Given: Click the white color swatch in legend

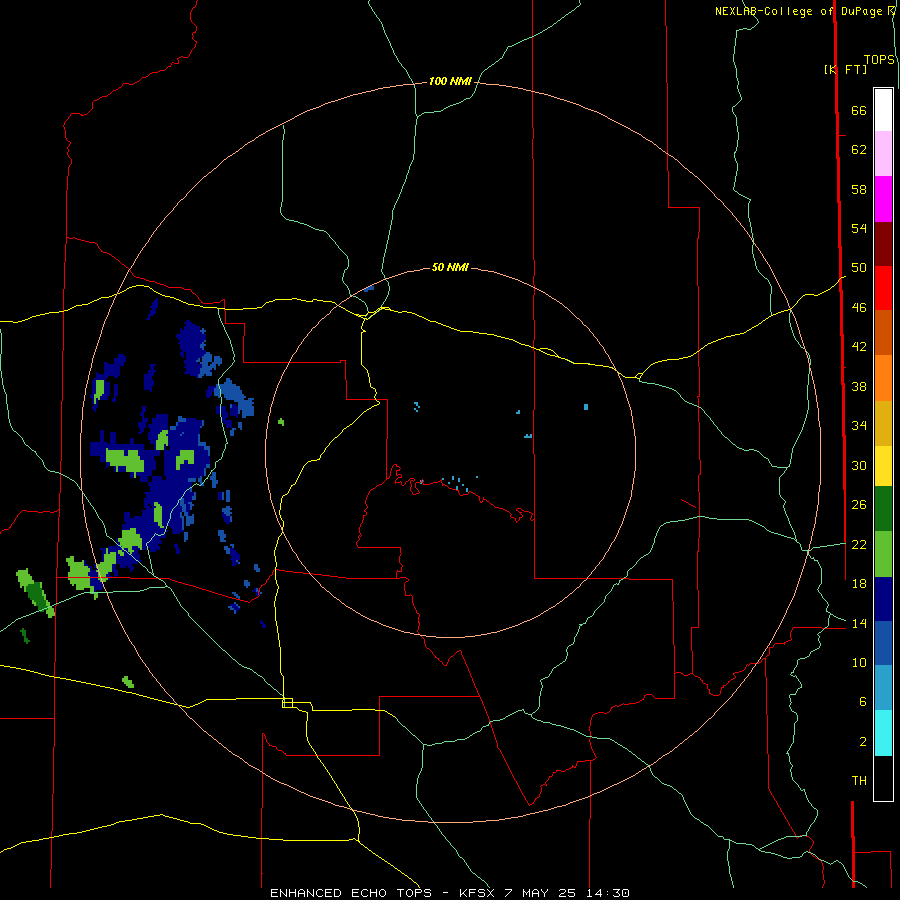Looking at the screenshot, I should 883,110.
